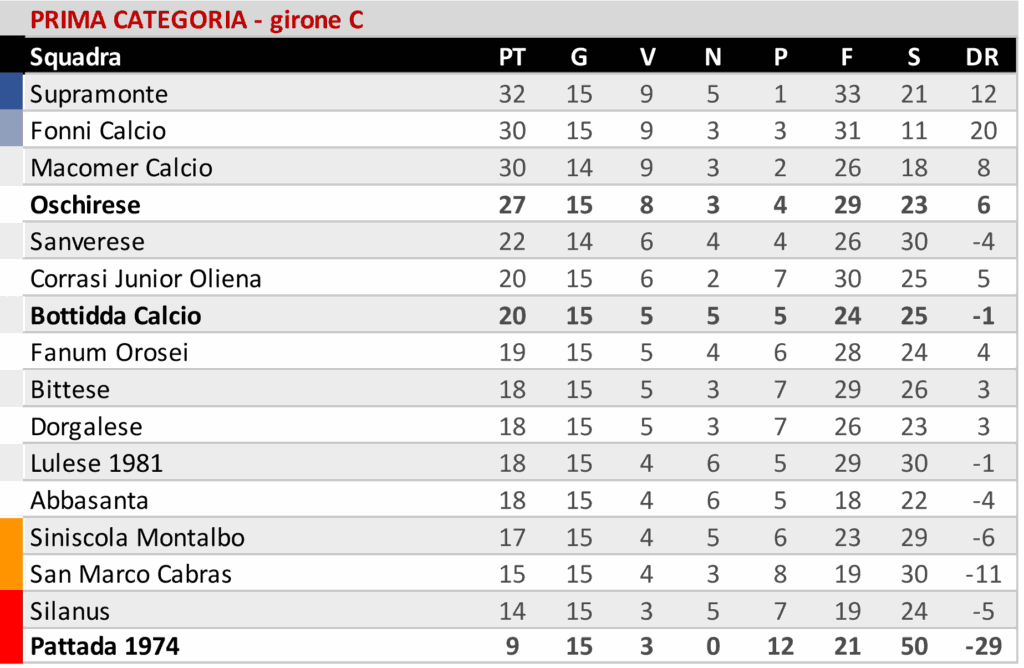Click the DR column header
The width and height of the screenshot is (1024, 668).
point(982,57)
